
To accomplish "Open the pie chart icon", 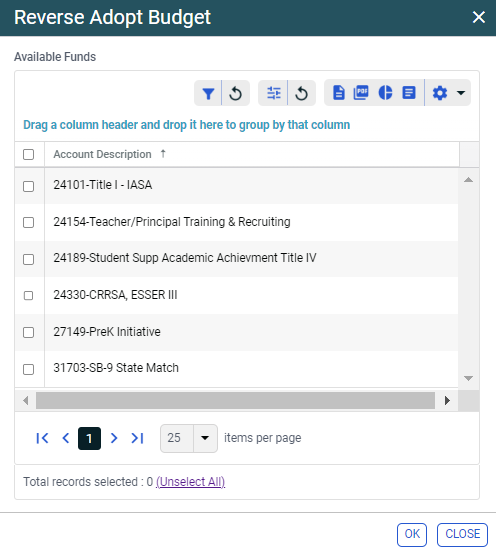I will [385, 93].
